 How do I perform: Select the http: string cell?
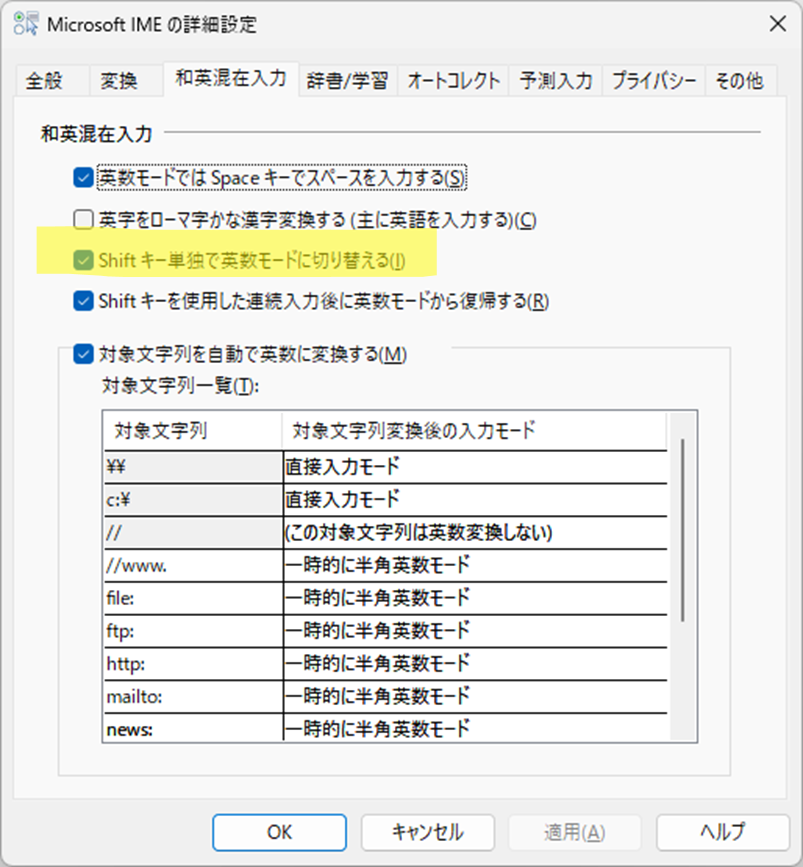point(194,664)
